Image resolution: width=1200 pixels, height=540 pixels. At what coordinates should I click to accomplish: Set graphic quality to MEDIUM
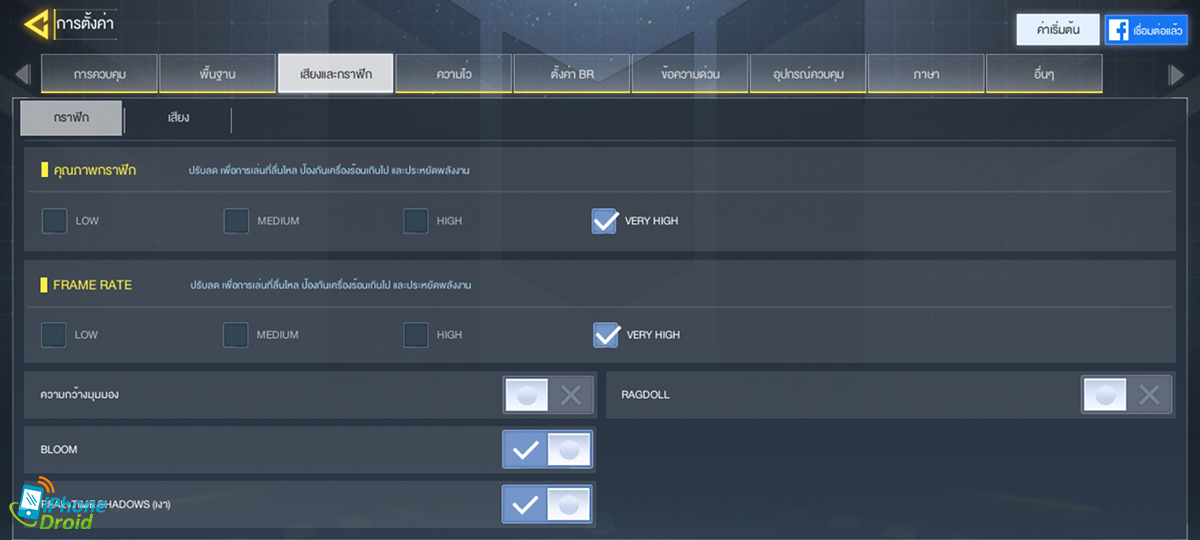point(236,221)
